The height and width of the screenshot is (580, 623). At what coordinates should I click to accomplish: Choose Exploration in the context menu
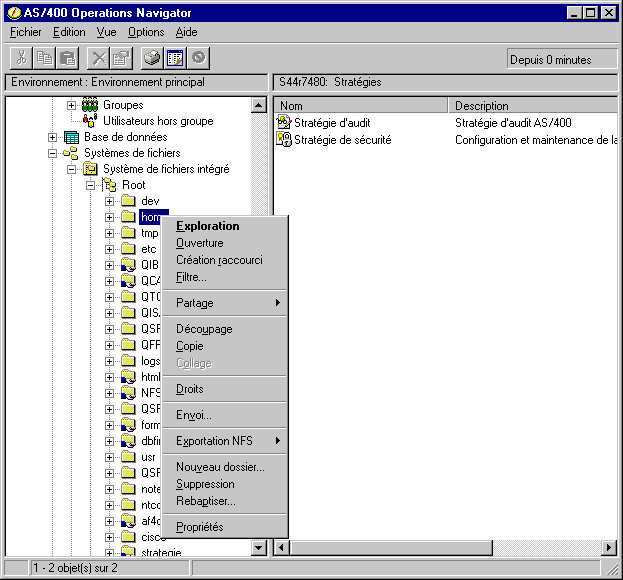pos(224,226)
